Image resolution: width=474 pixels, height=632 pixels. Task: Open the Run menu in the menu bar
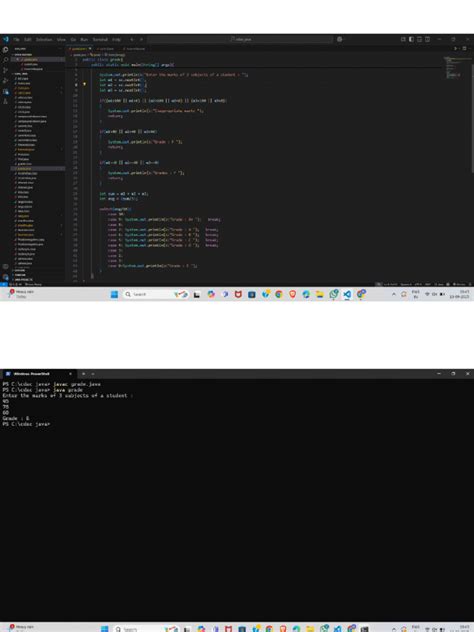click(84, 40)
